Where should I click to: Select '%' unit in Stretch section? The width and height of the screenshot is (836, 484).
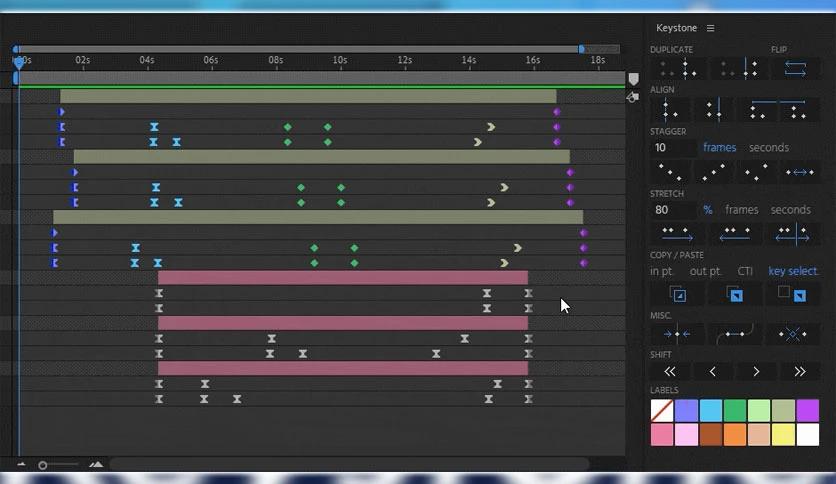pos(707,210)
